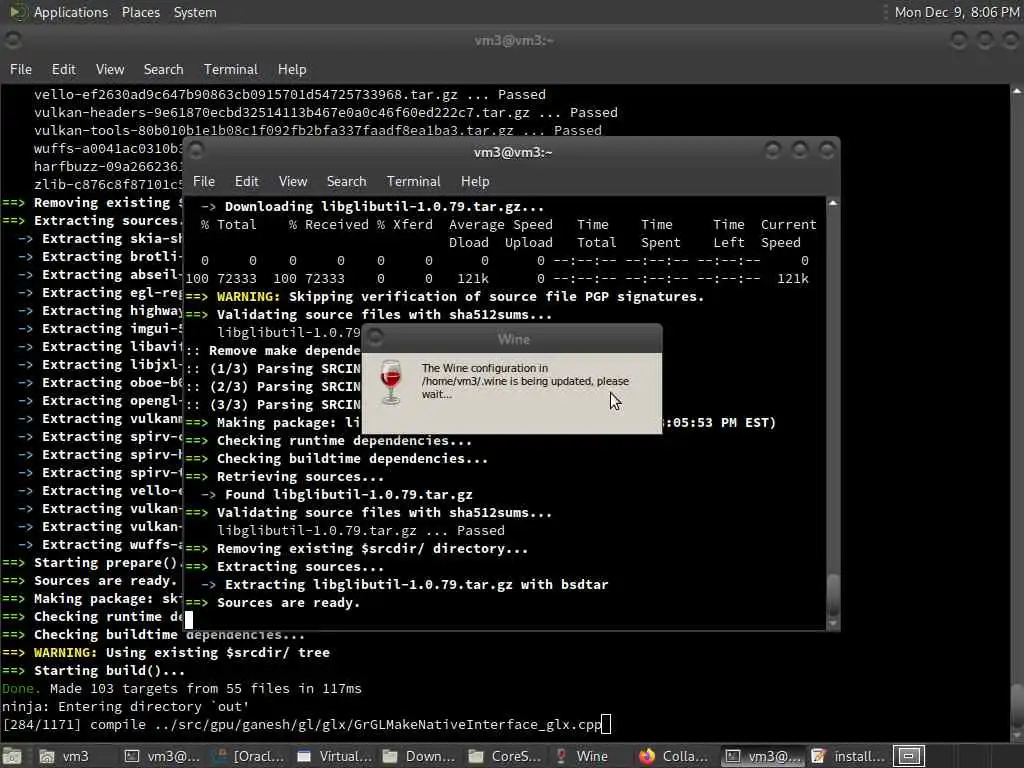Open the System menu in top panel
The width and height of the screenshot is (1024, 768).
pos(195,12)
